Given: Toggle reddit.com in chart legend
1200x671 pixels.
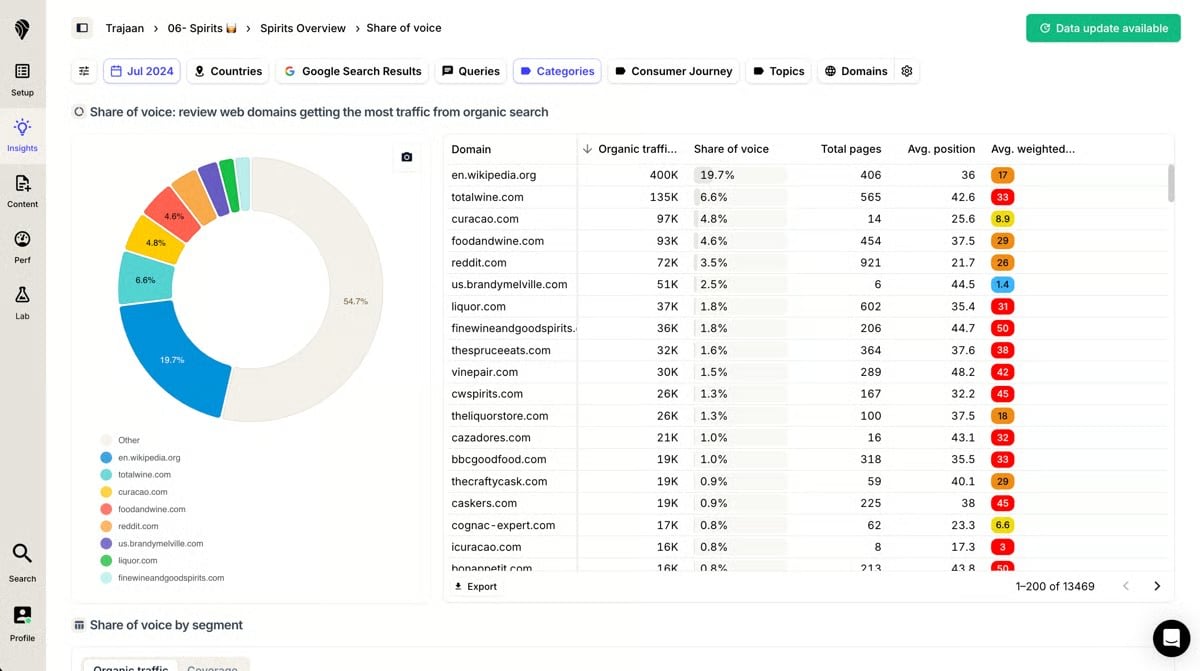Looking at the screenshot, I should [x=129, y=526].
